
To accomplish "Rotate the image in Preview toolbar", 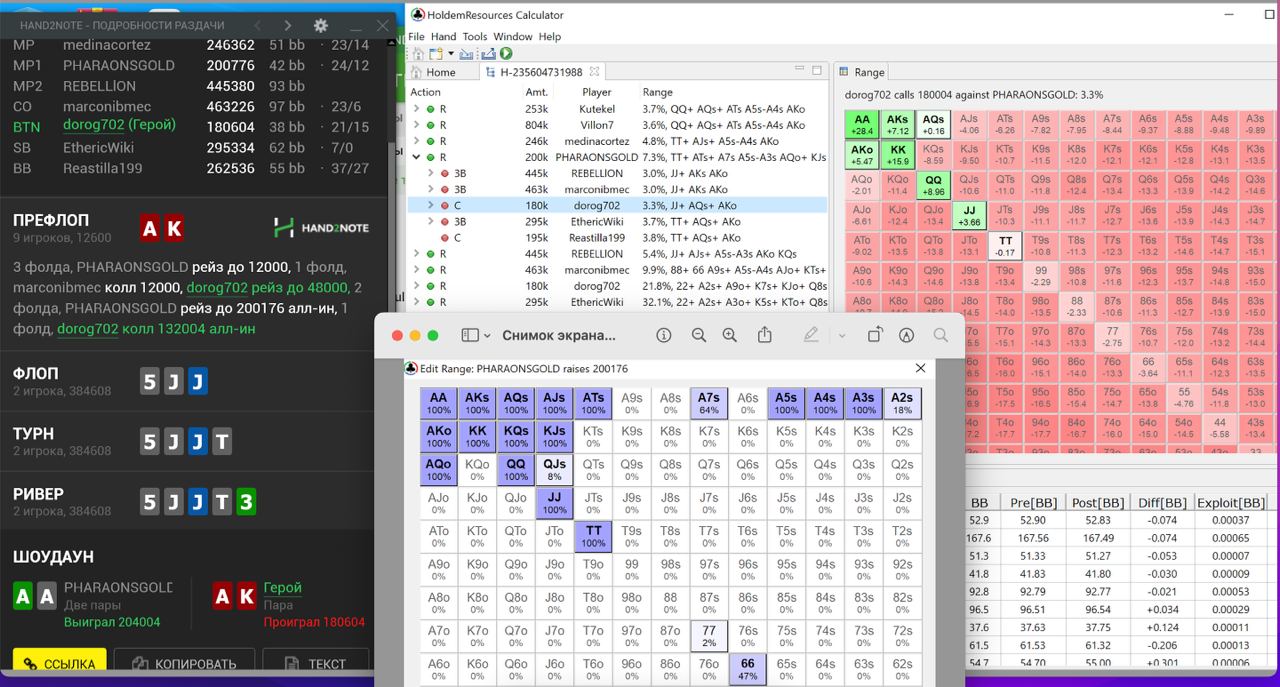I will pyautogui.click(x=875, y=336).
